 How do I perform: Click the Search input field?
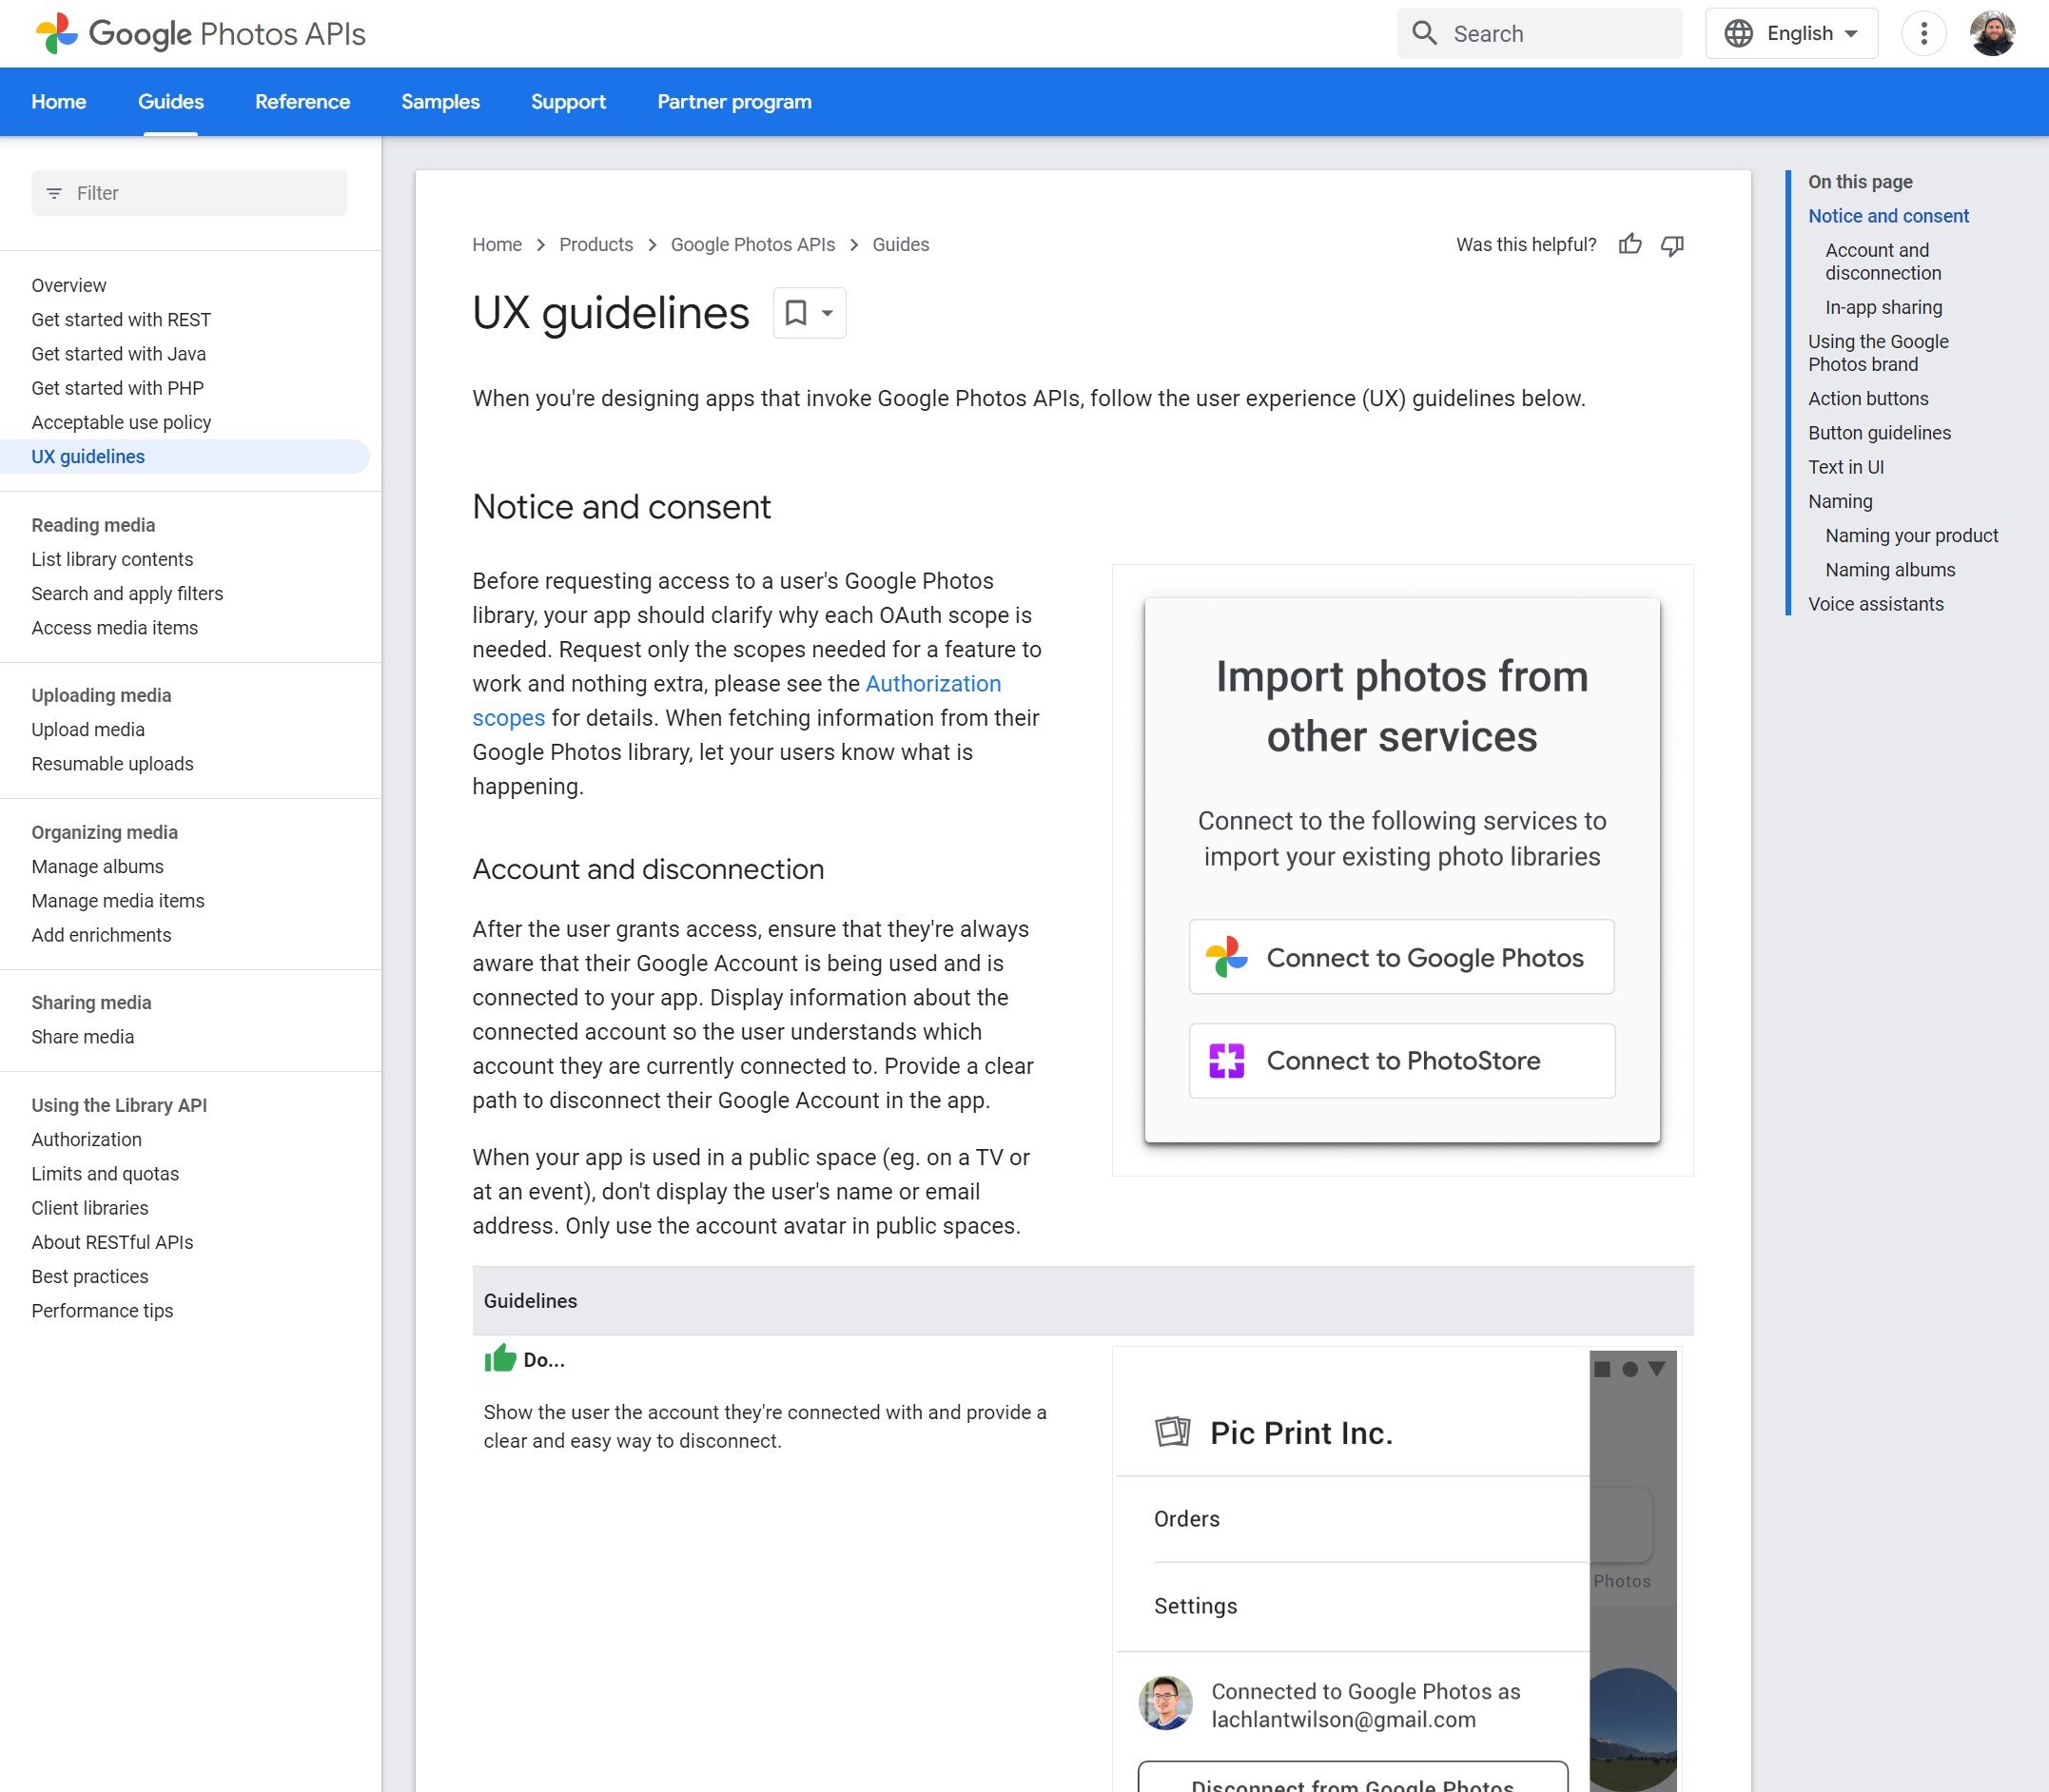point(1539,33)
